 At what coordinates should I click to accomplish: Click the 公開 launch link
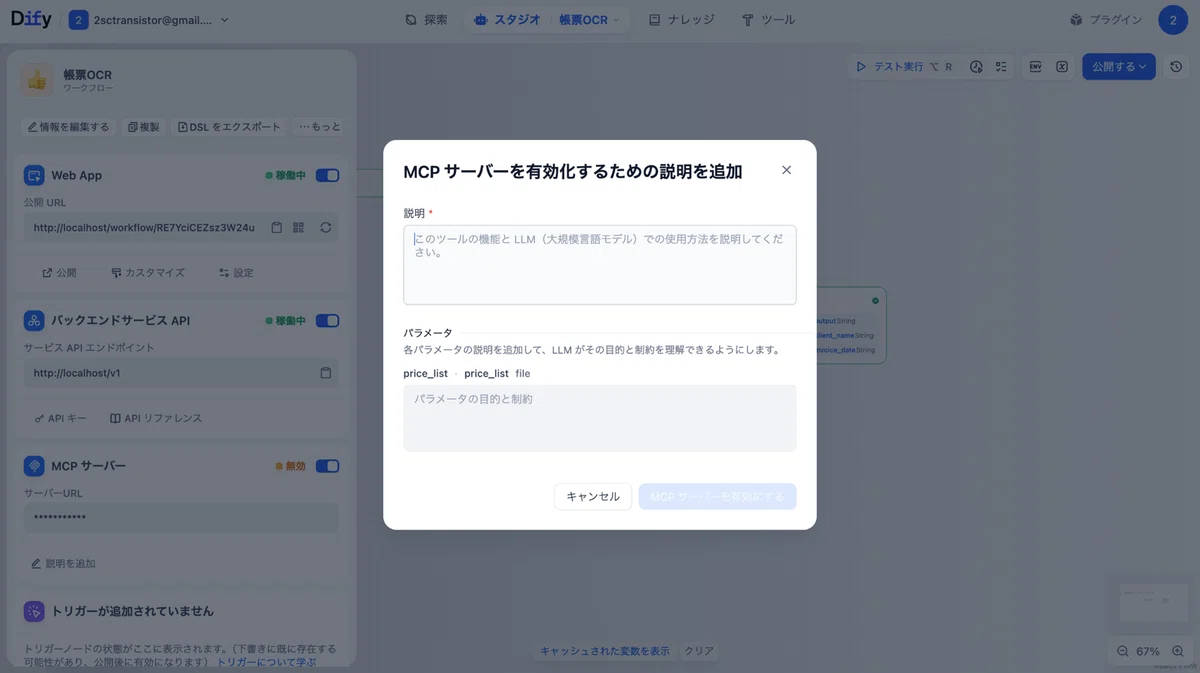pyautogui.click(x=59, y=273)
